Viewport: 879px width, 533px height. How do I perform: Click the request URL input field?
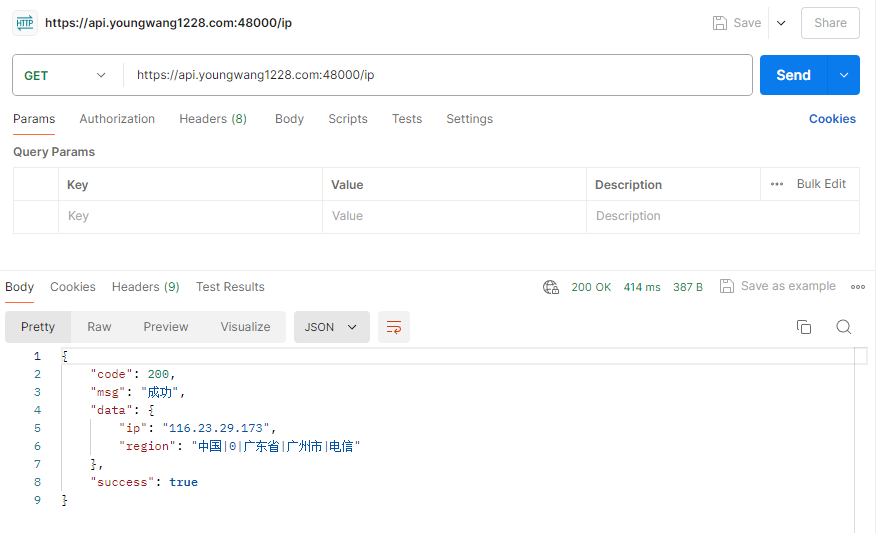pos(437,75)
